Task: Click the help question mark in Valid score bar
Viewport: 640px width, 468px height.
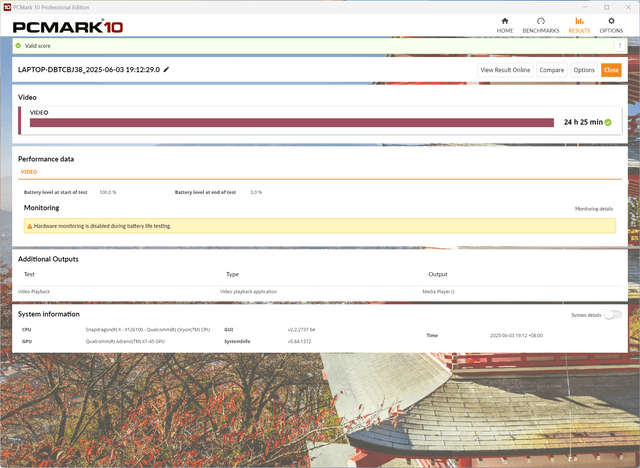Action: click(x=620, y=46)
